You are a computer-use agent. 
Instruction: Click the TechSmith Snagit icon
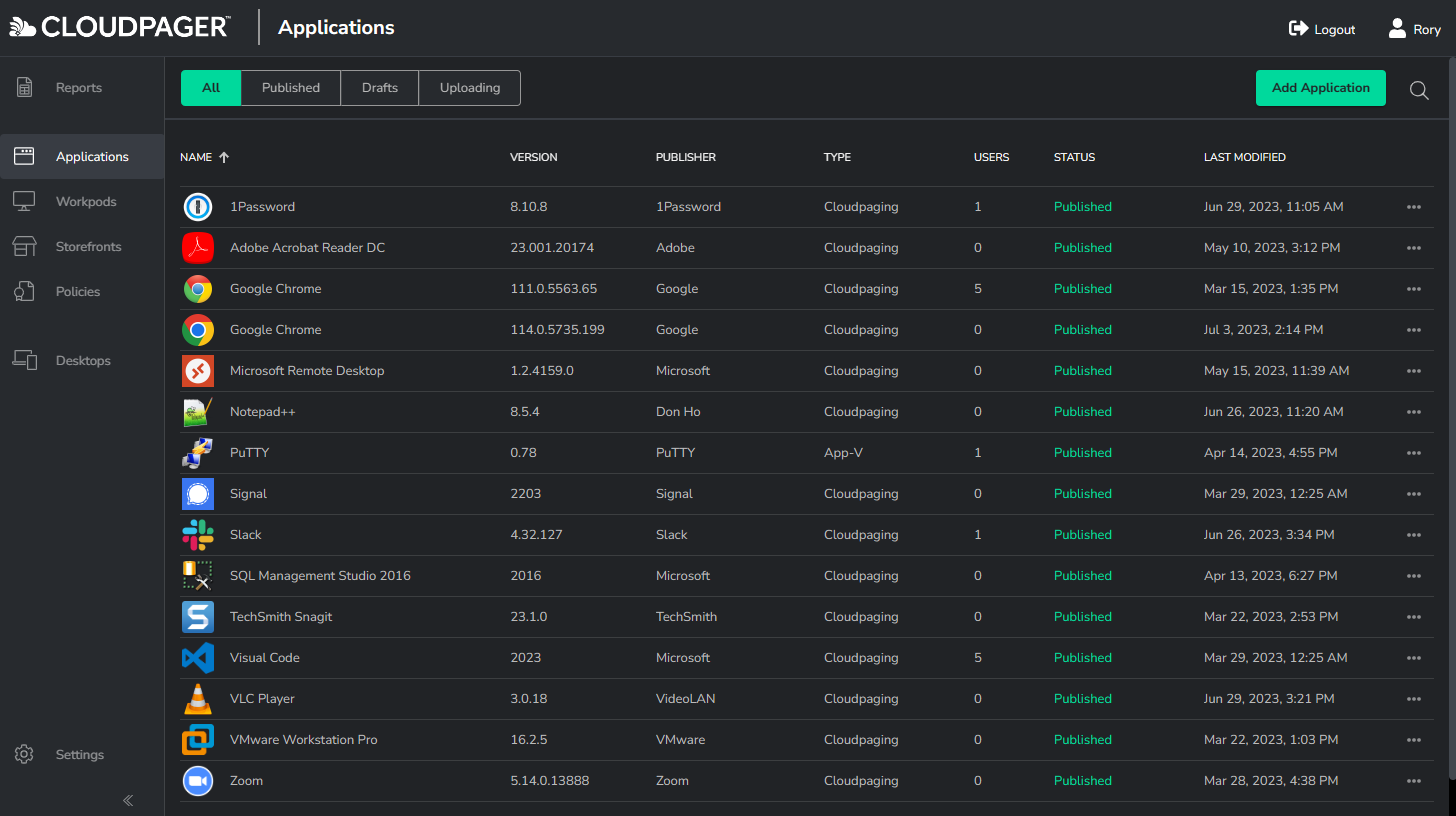(198, 617)
